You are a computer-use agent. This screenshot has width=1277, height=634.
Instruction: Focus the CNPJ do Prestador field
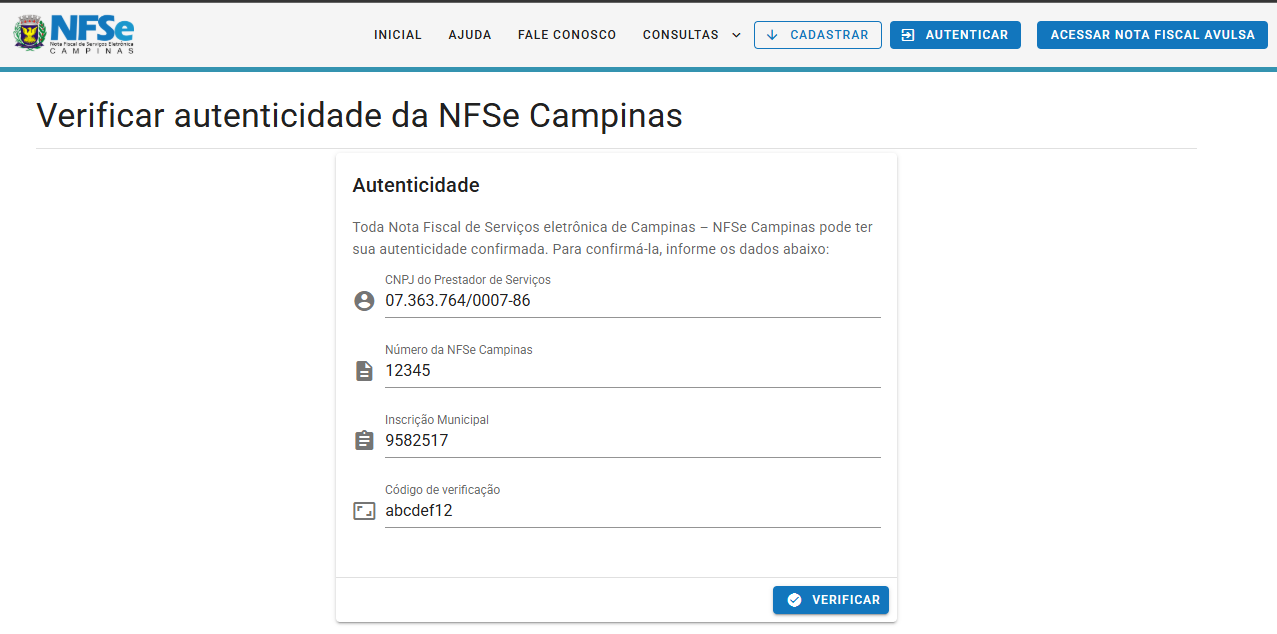632,300
